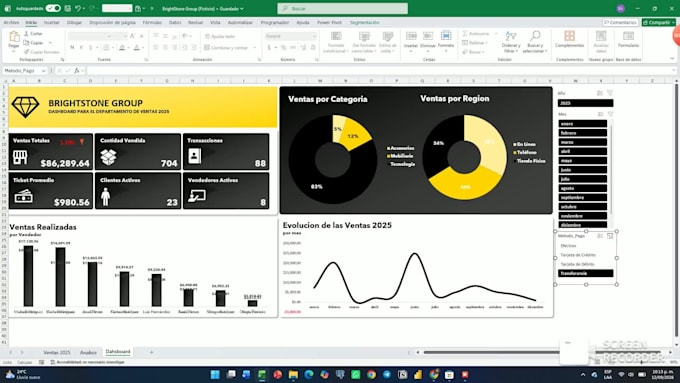Click the Ajustar texto wrap button
The width and height of the screenshot is (680, 383).
220,36
